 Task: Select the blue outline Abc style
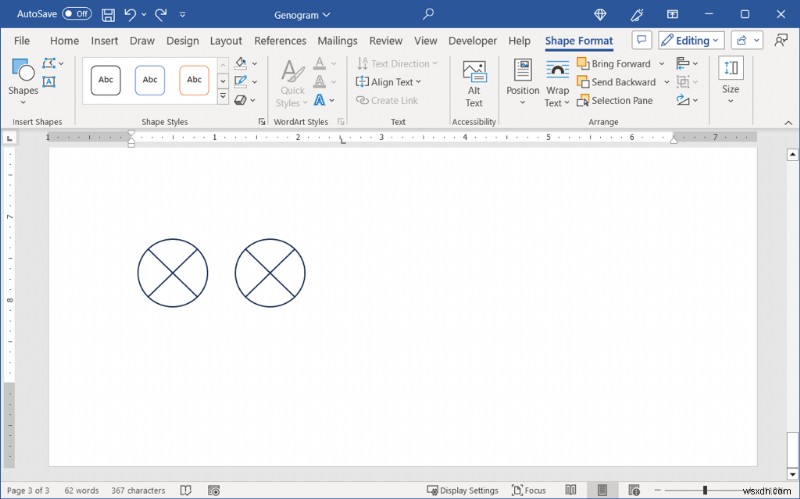150,80
